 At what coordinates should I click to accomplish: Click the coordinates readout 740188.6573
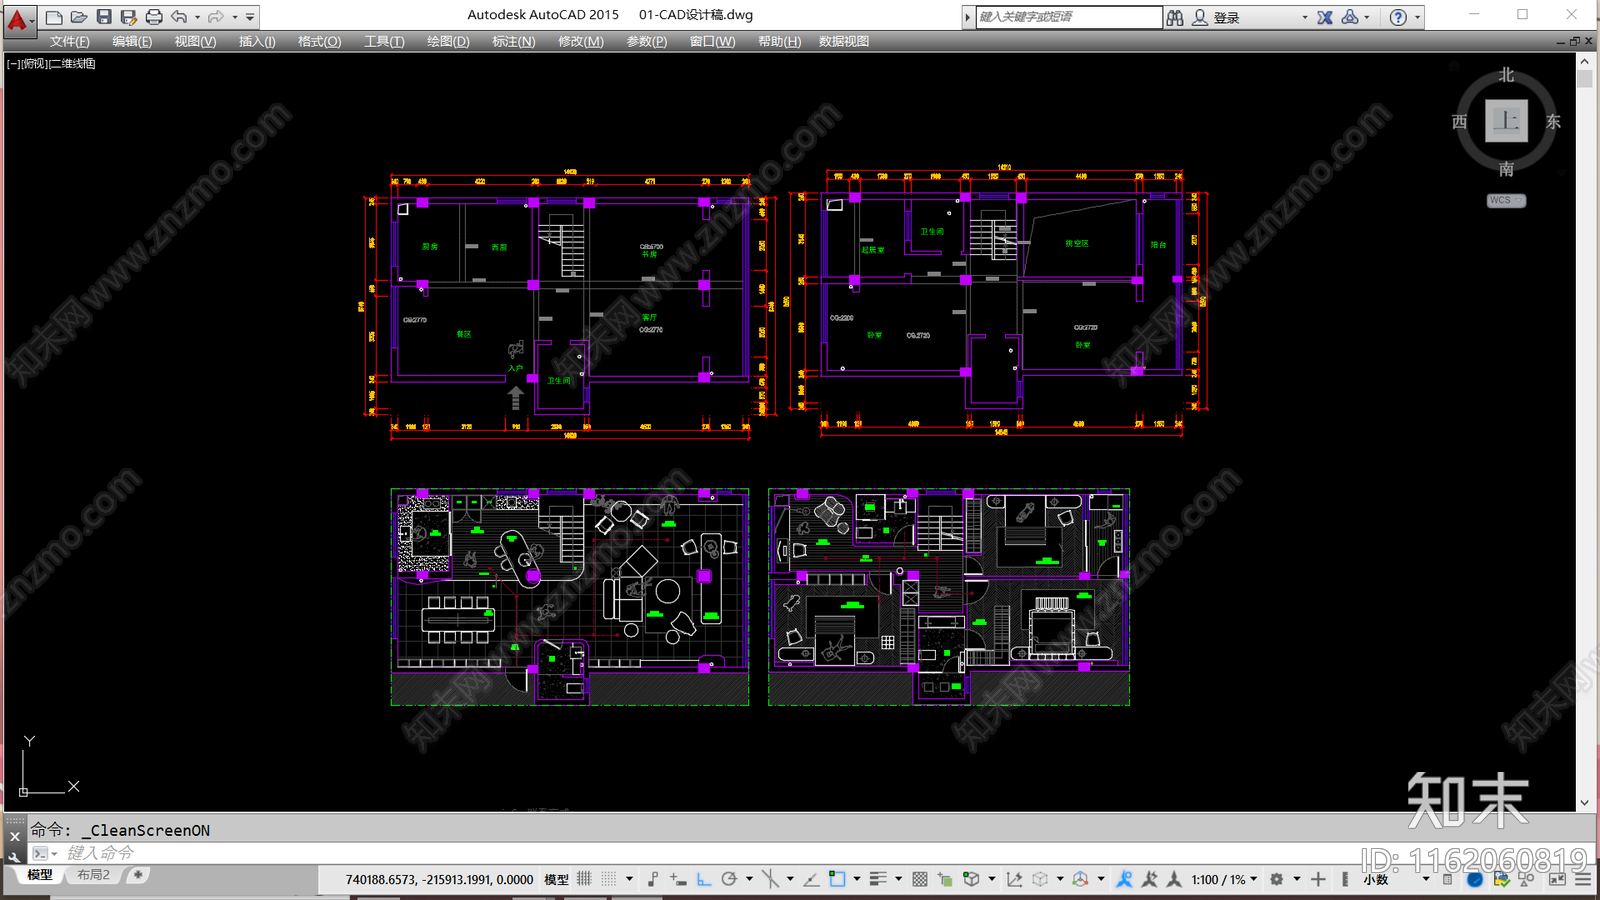click(439, 880)
